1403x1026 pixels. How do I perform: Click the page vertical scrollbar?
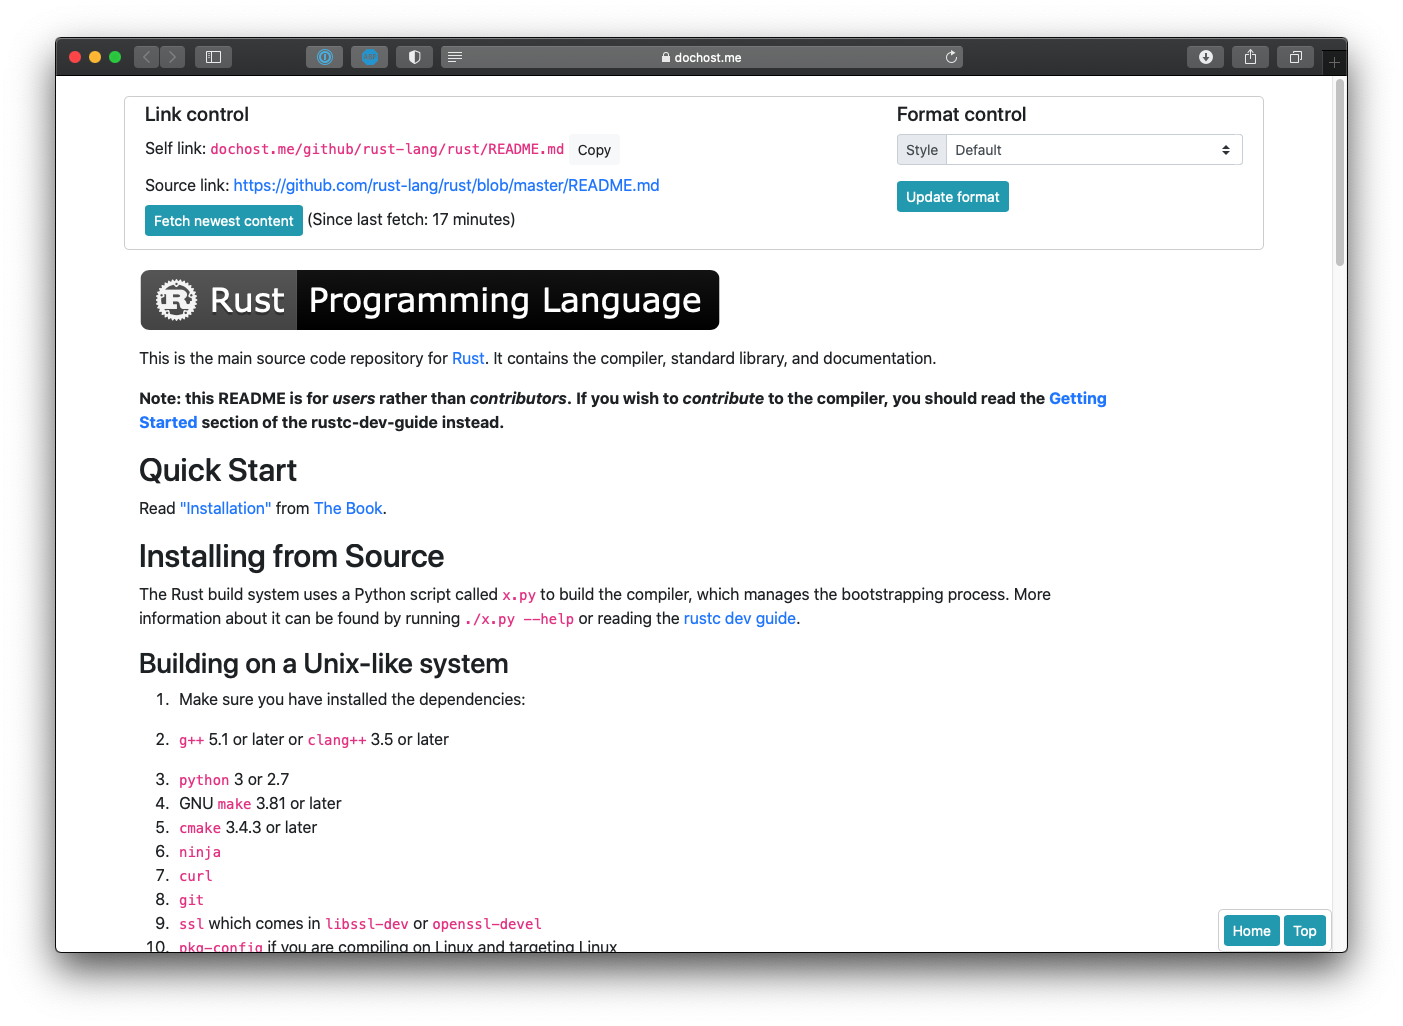[1340, 173]
